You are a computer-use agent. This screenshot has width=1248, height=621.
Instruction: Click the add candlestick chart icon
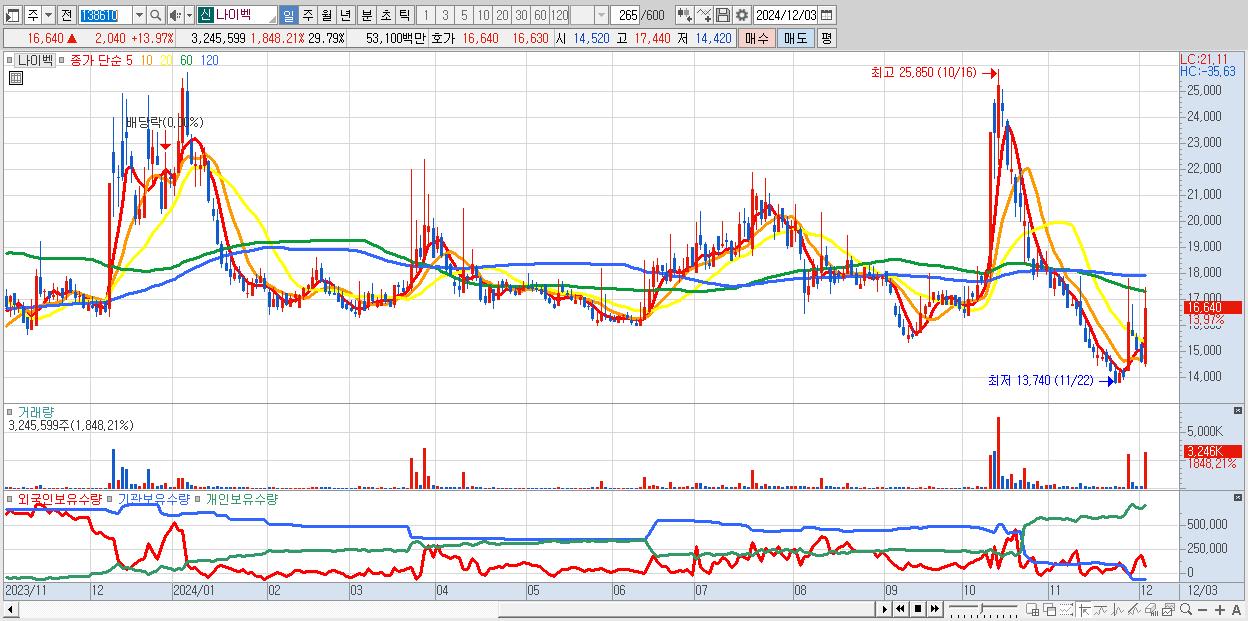click(x=684, y=15)
